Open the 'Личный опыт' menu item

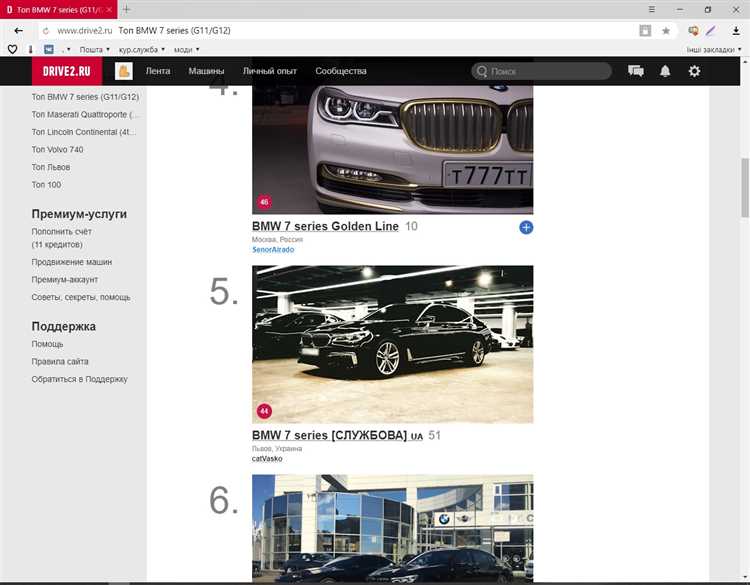[270, 71]
